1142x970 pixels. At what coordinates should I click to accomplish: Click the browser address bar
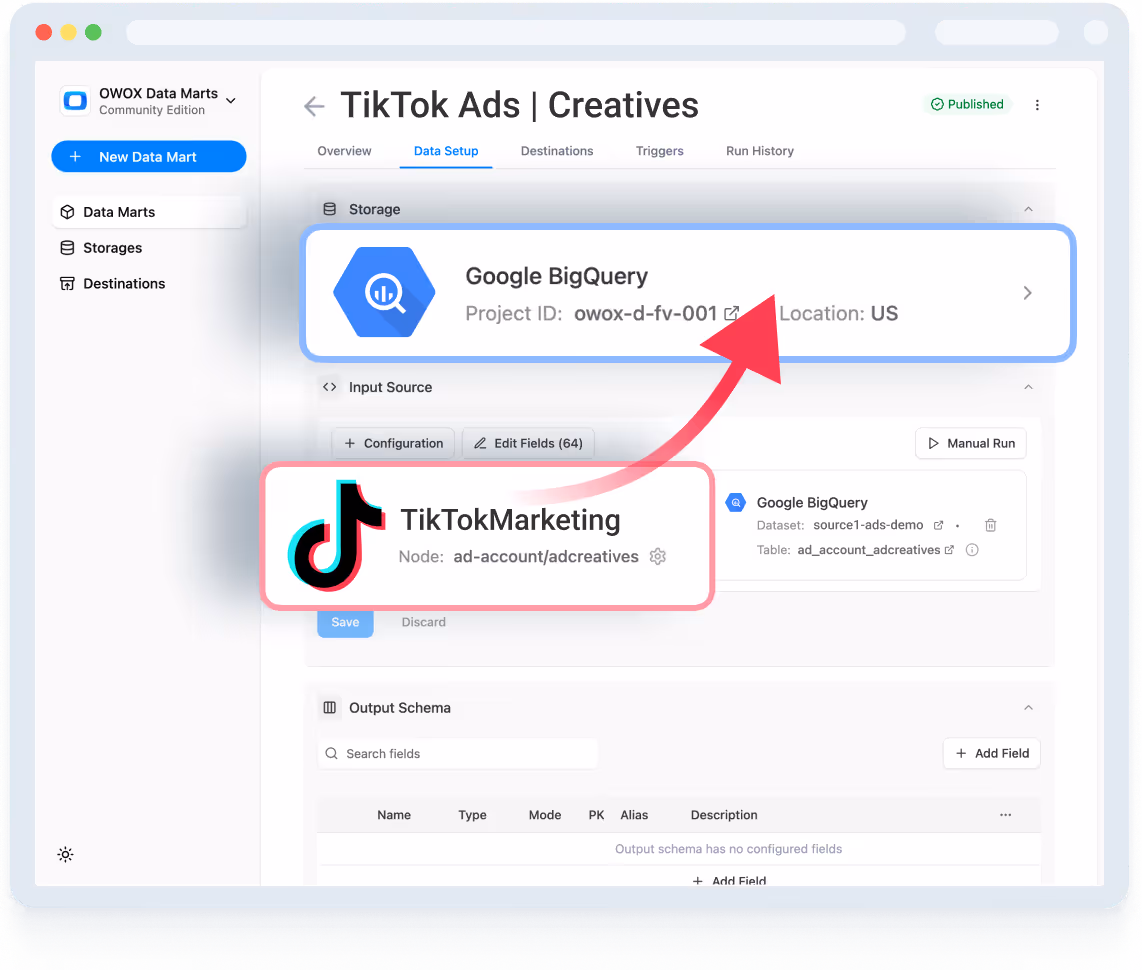pos(516,32)
